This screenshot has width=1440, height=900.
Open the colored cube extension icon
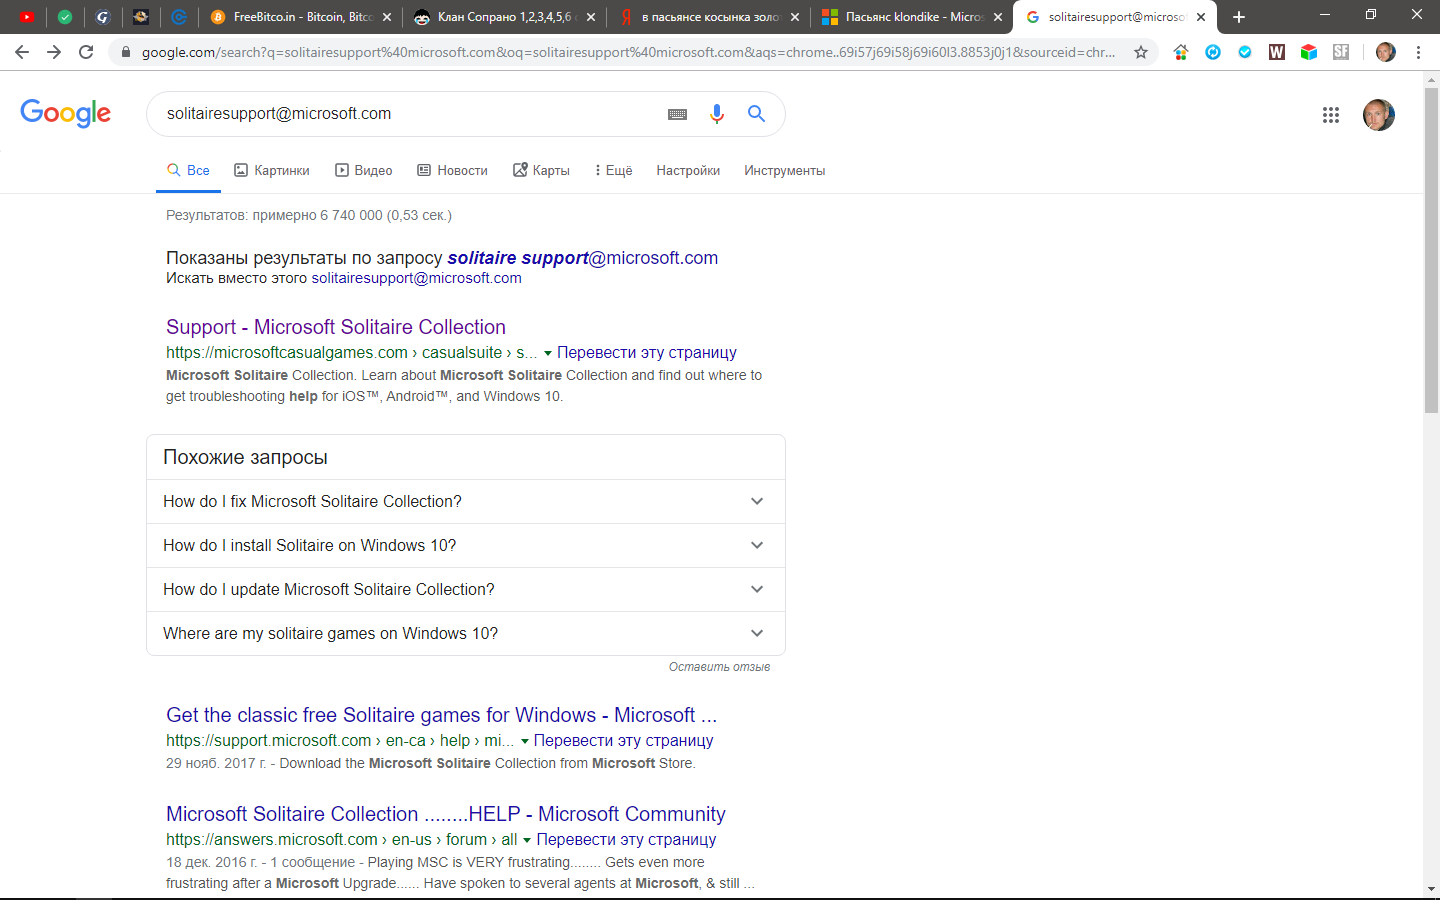pyautogui.click(x=1309, y=52)
